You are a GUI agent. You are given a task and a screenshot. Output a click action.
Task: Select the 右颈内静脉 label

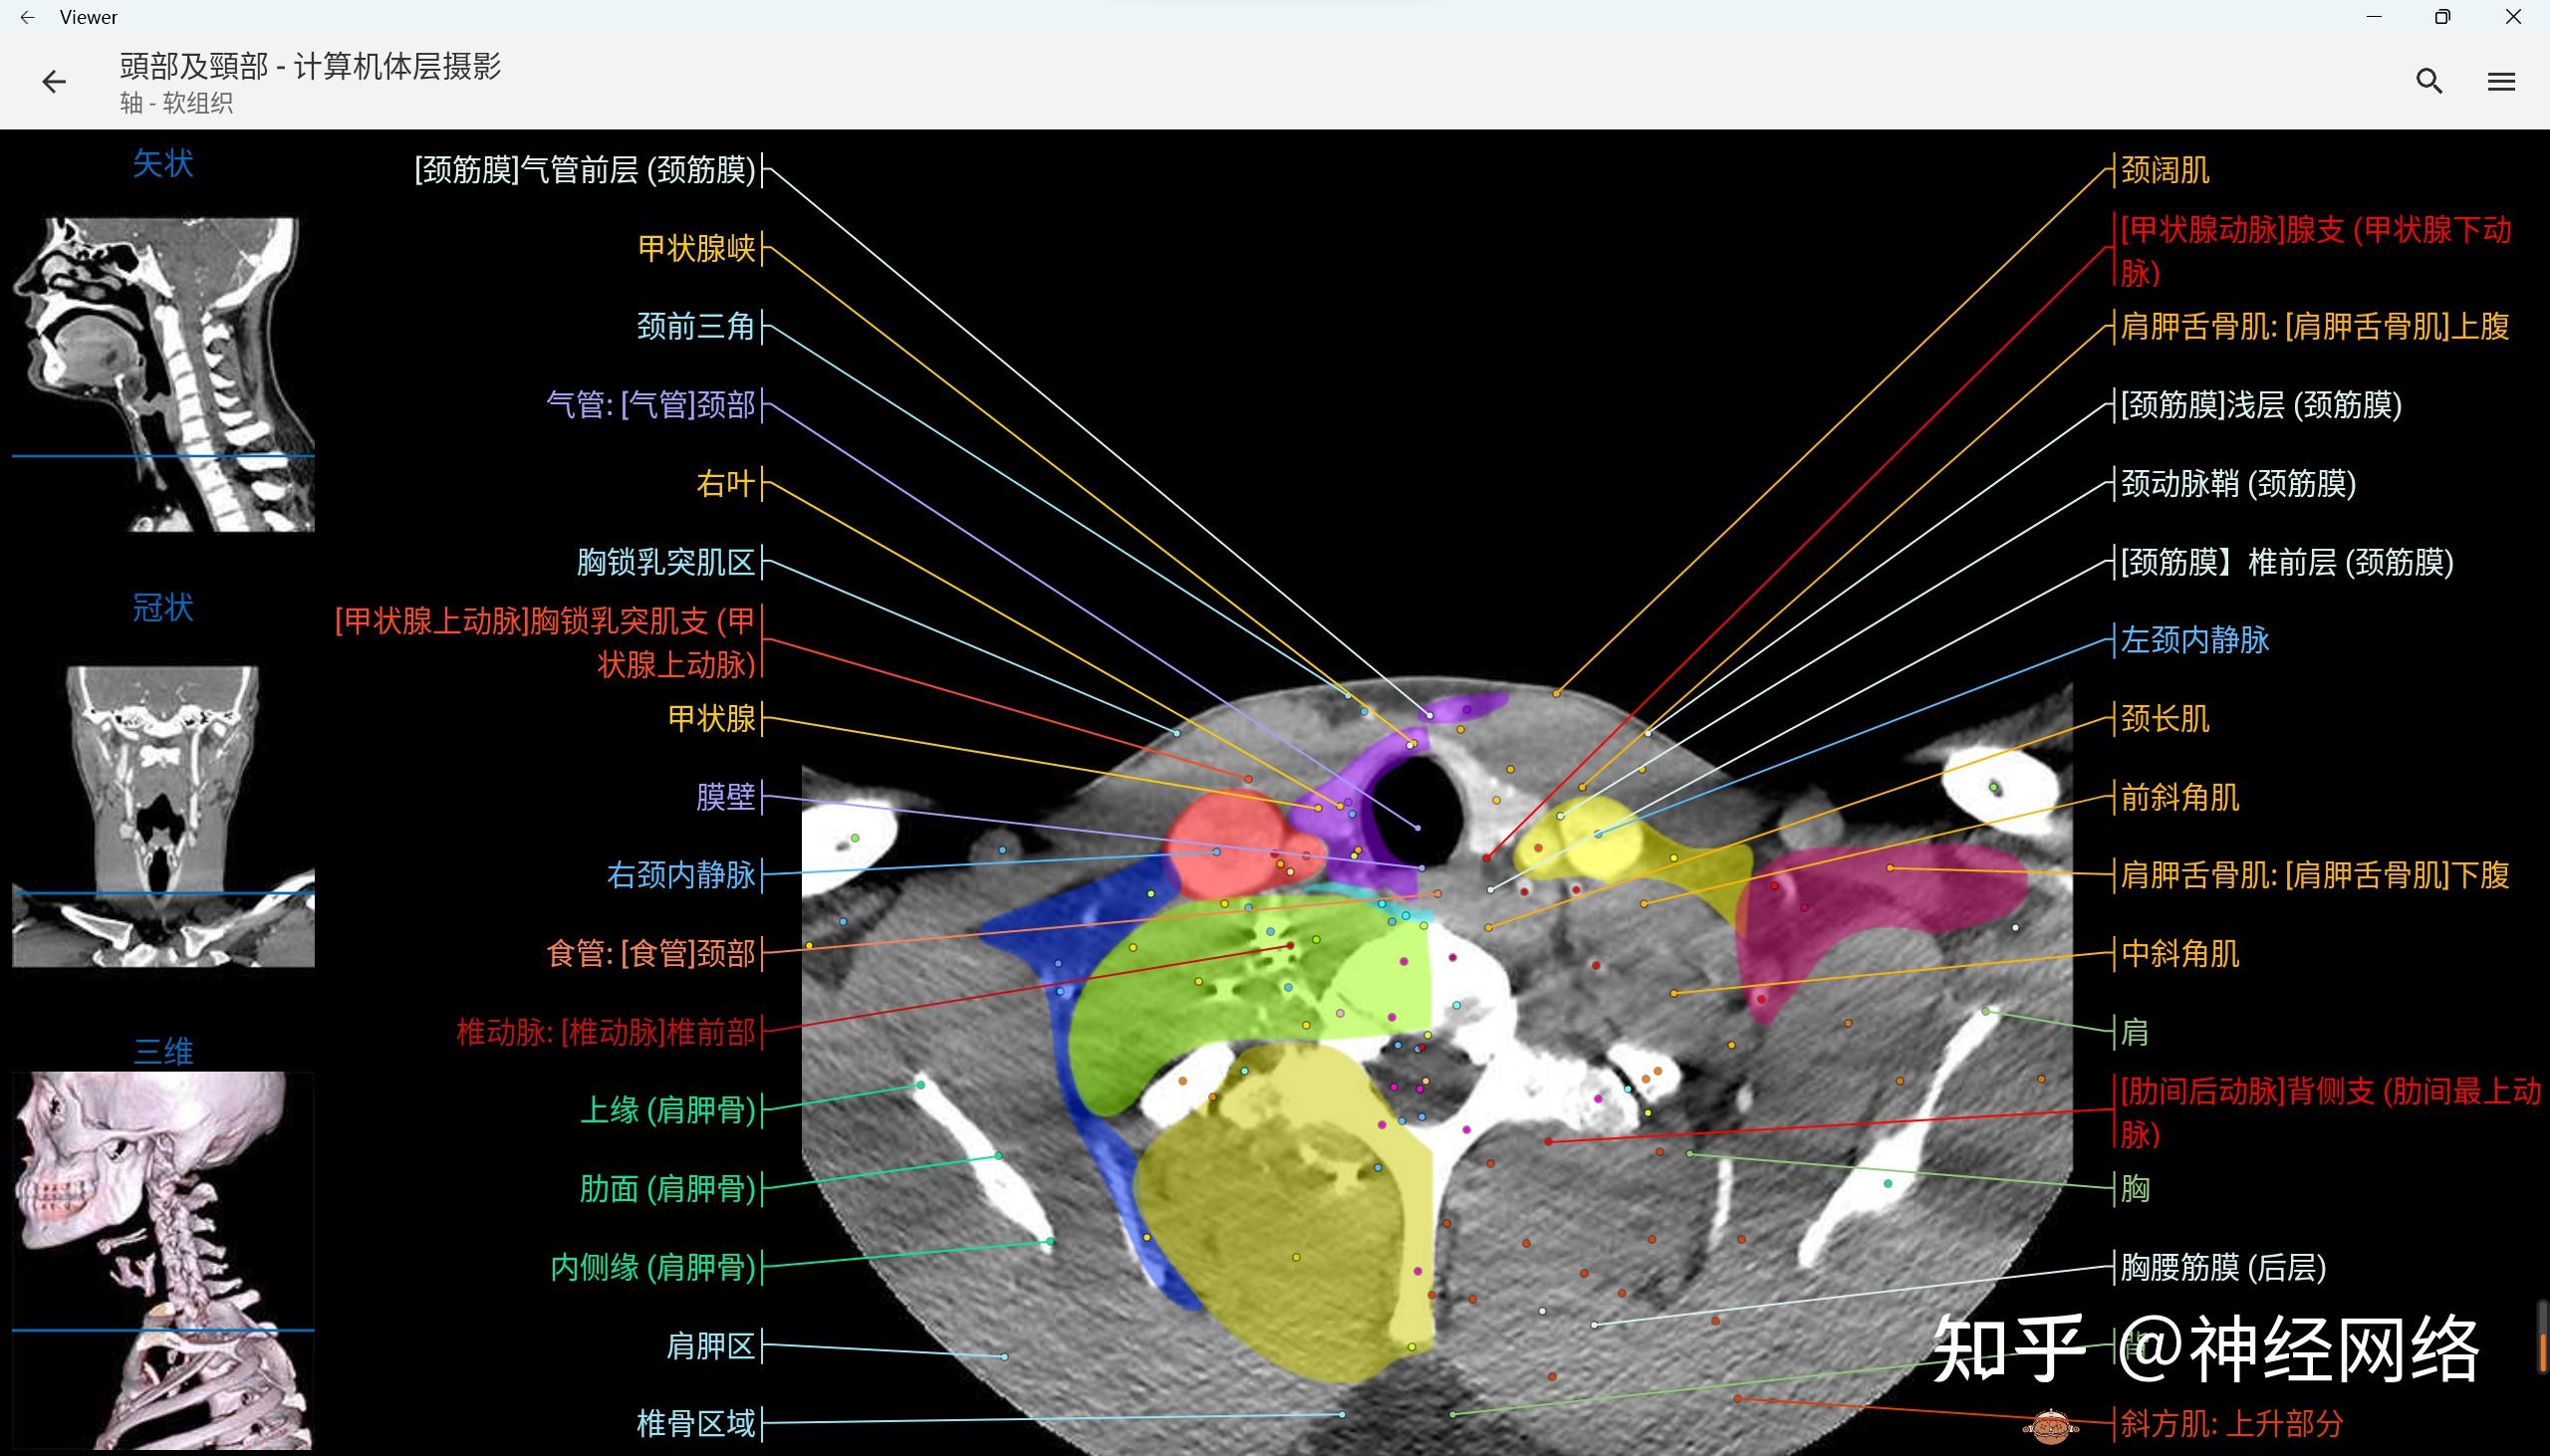point(680,875)
